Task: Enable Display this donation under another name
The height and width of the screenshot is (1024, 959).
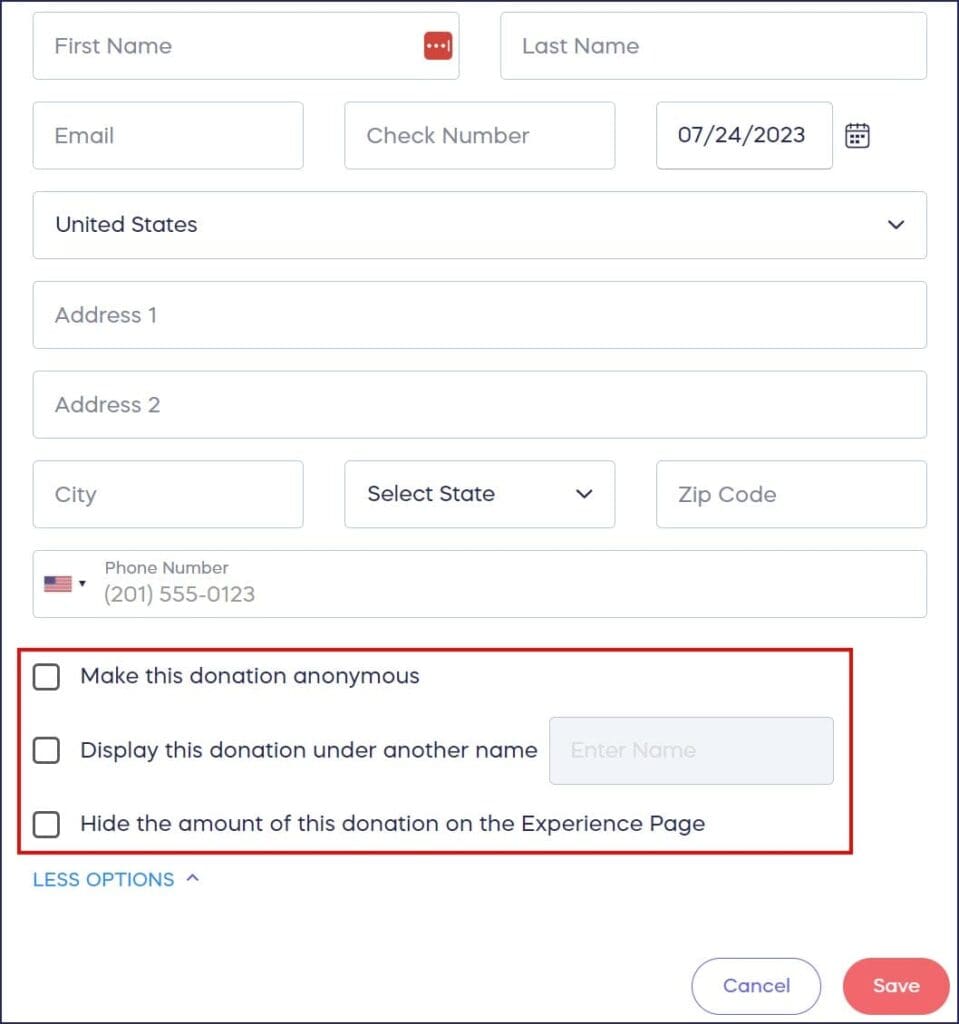Action: [x=46, y=750]
